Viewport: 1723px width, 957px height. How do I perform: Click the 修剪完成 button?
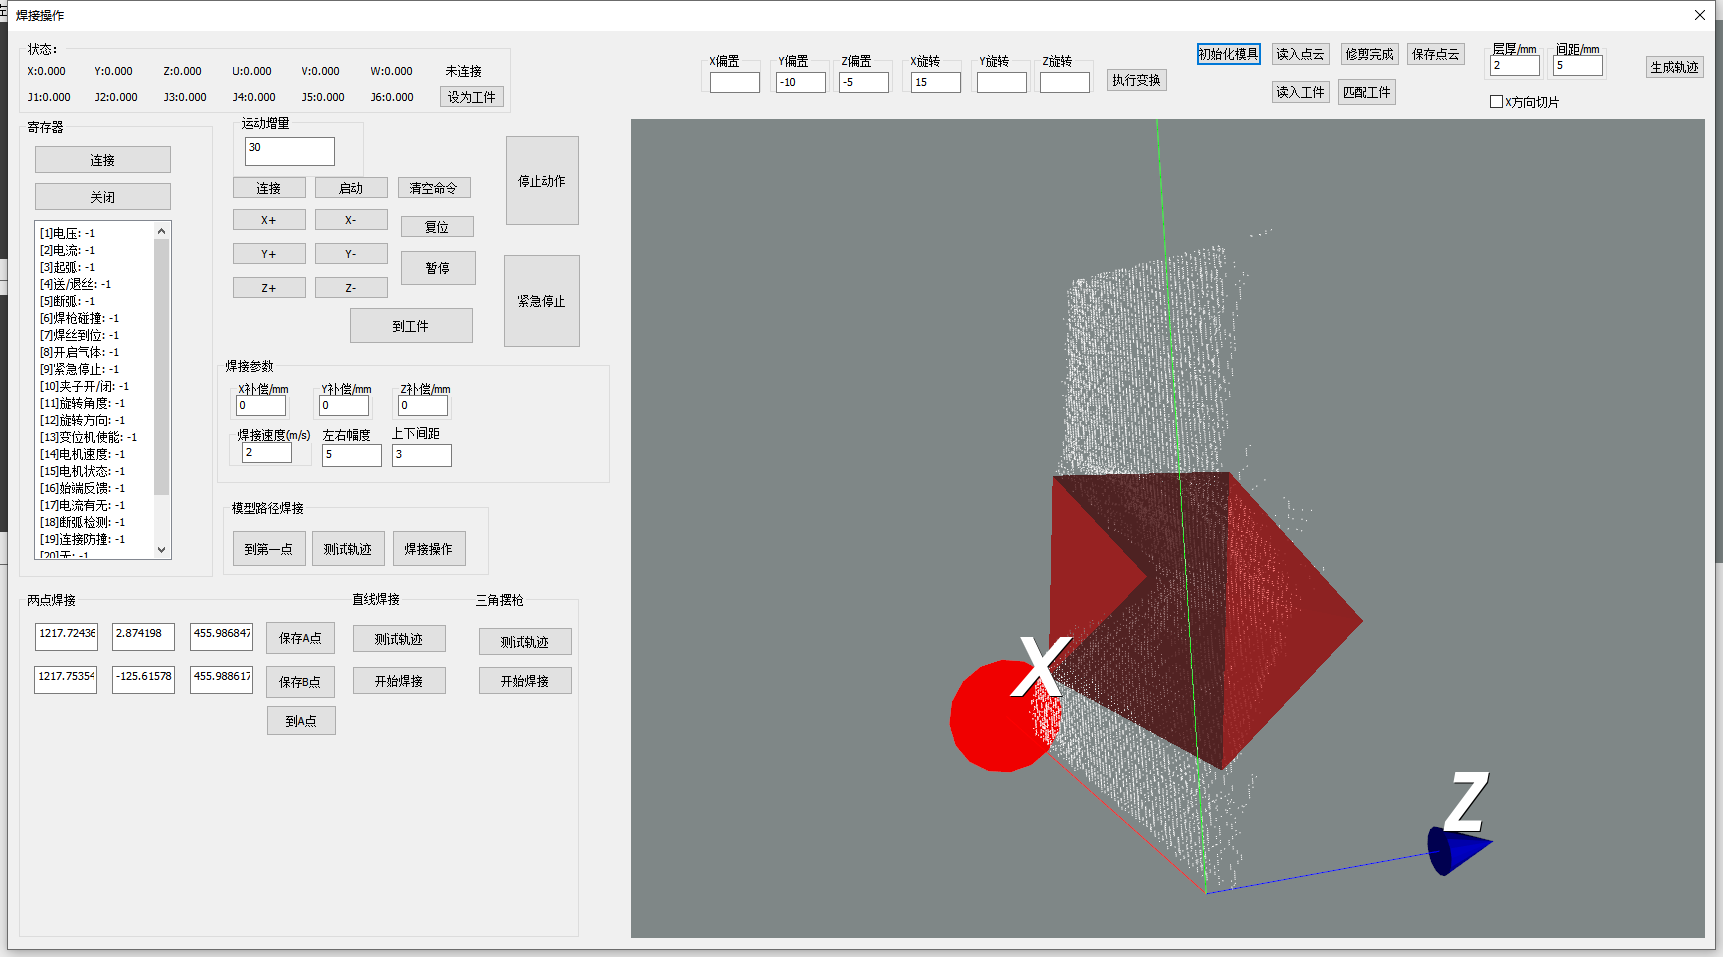1369,54
